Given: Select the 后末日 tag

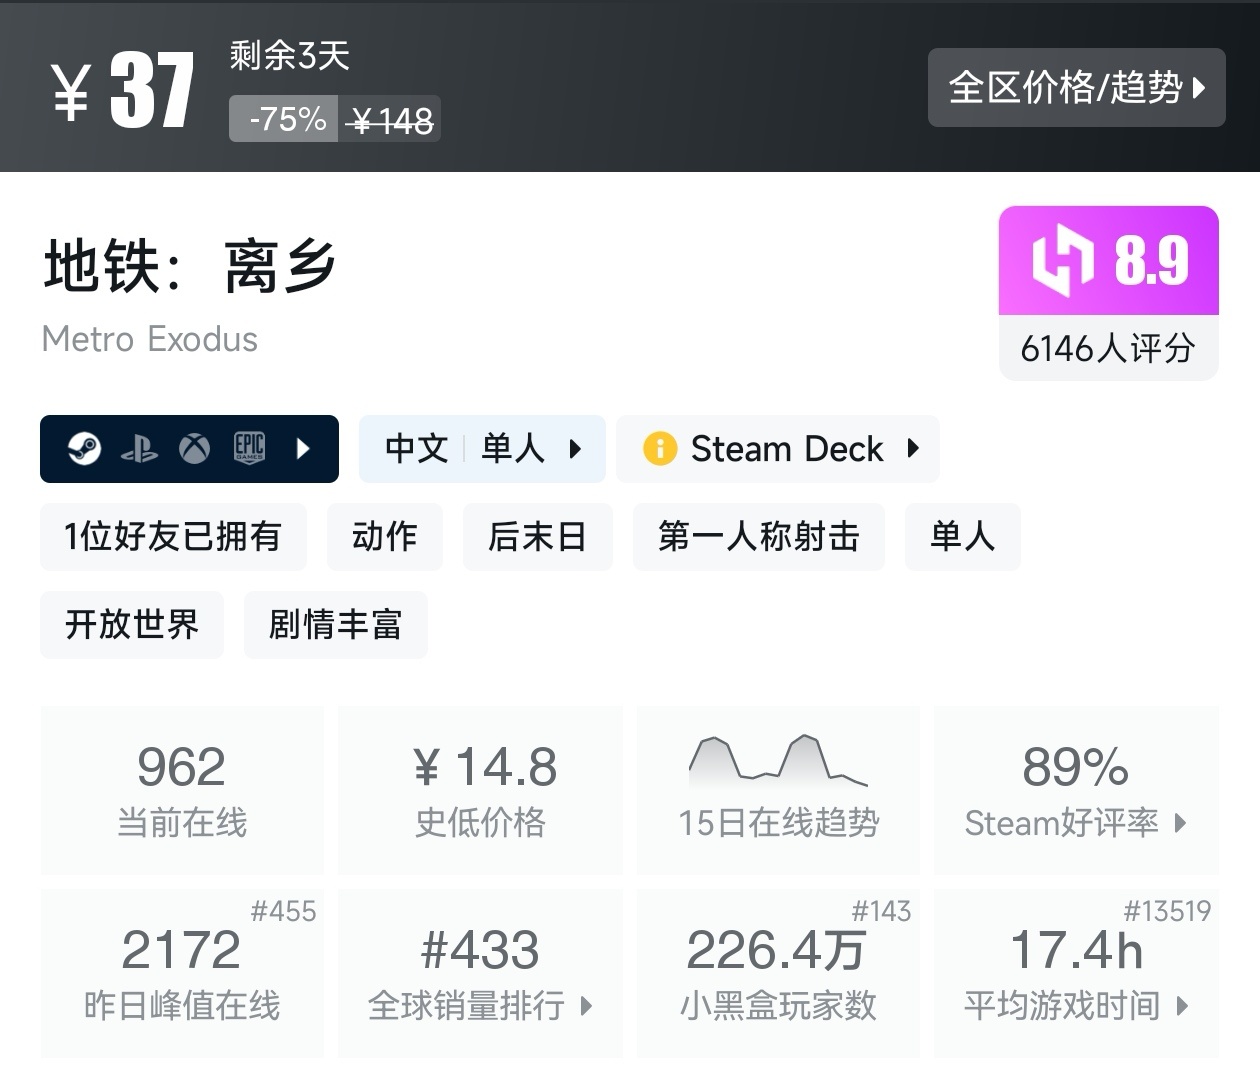Looking at the screenshot, I should 537,537.
